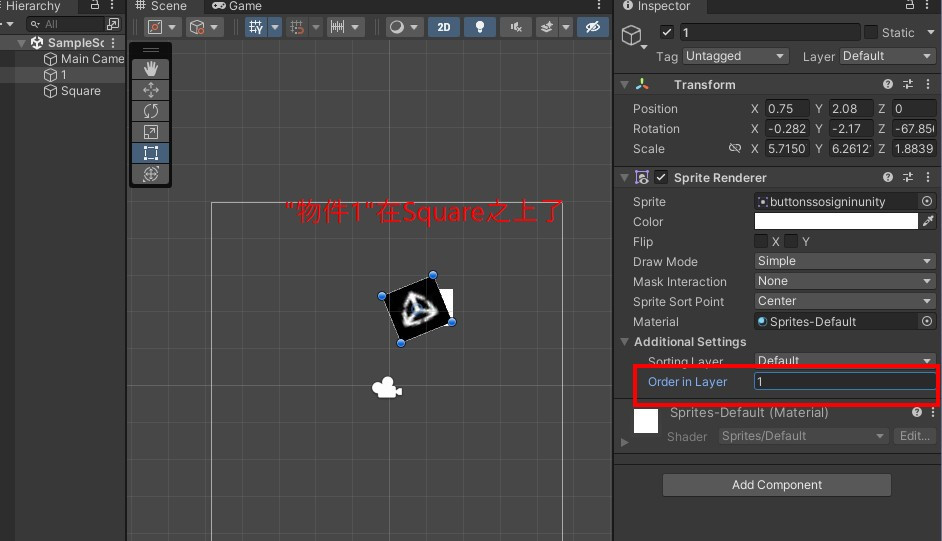
Task: Open SampleScene context menu dots
Action: coord(113,43)
